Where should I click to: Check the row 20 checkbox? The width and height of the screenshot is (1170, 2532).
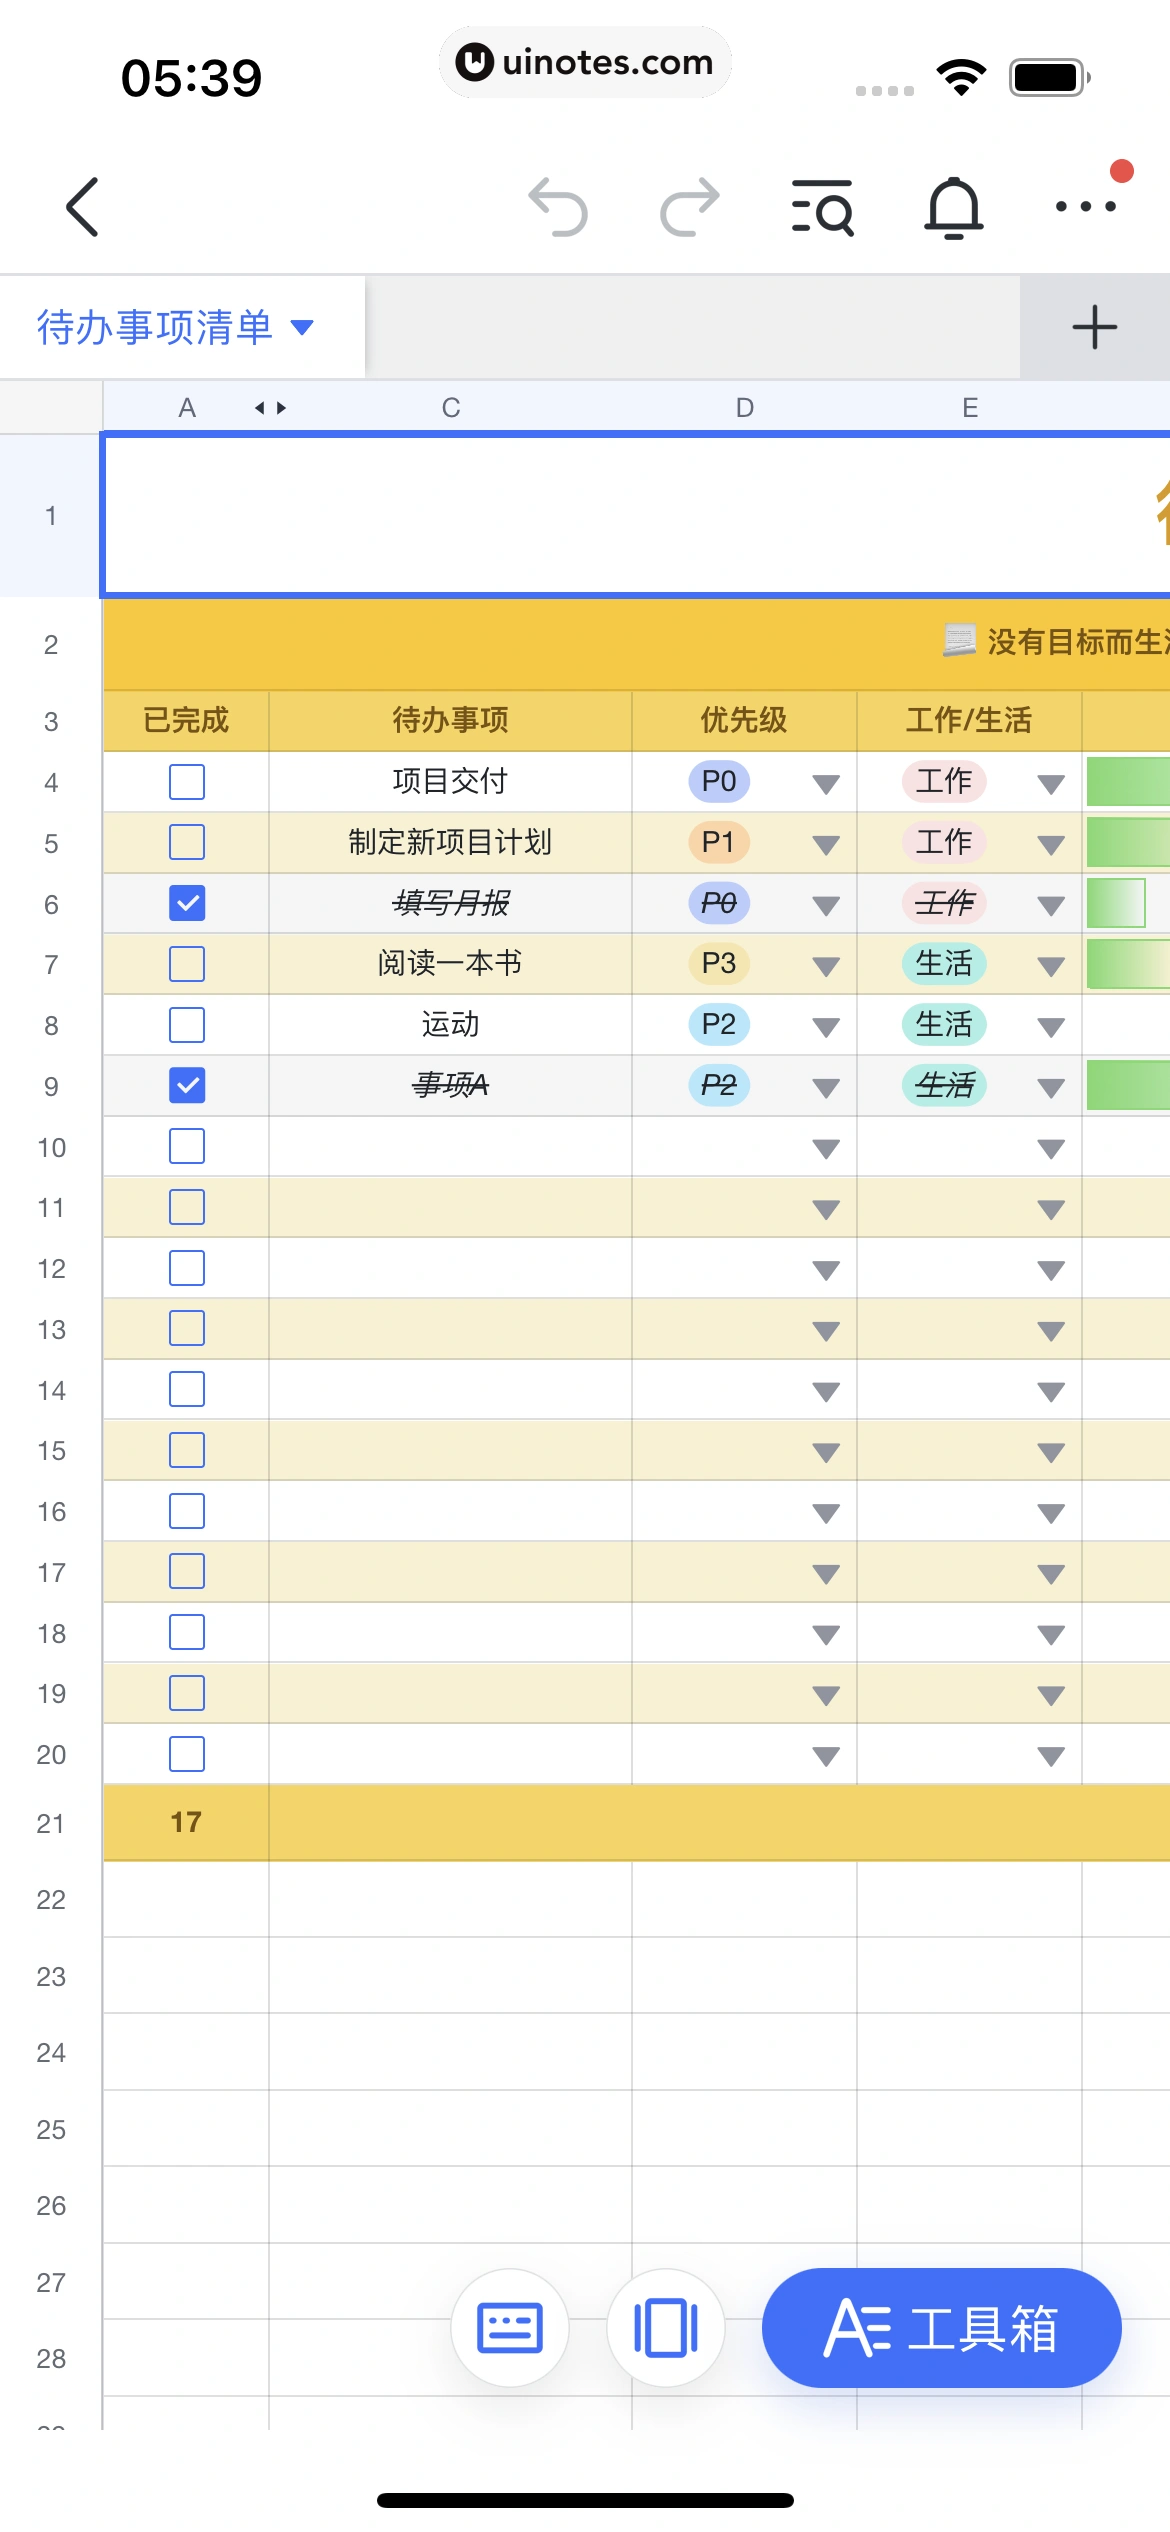pyautogui.click(x=187, y=1754)
